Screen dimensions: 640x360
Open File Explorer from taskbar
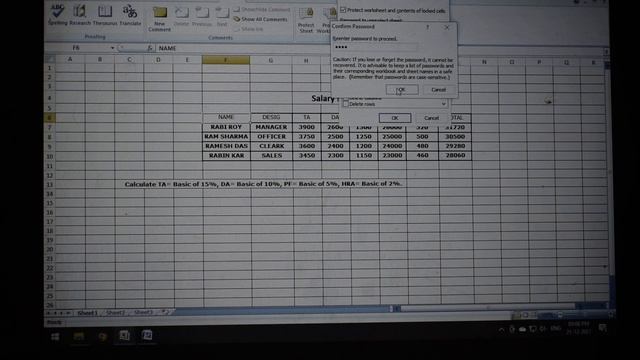(x=79, y=336)
